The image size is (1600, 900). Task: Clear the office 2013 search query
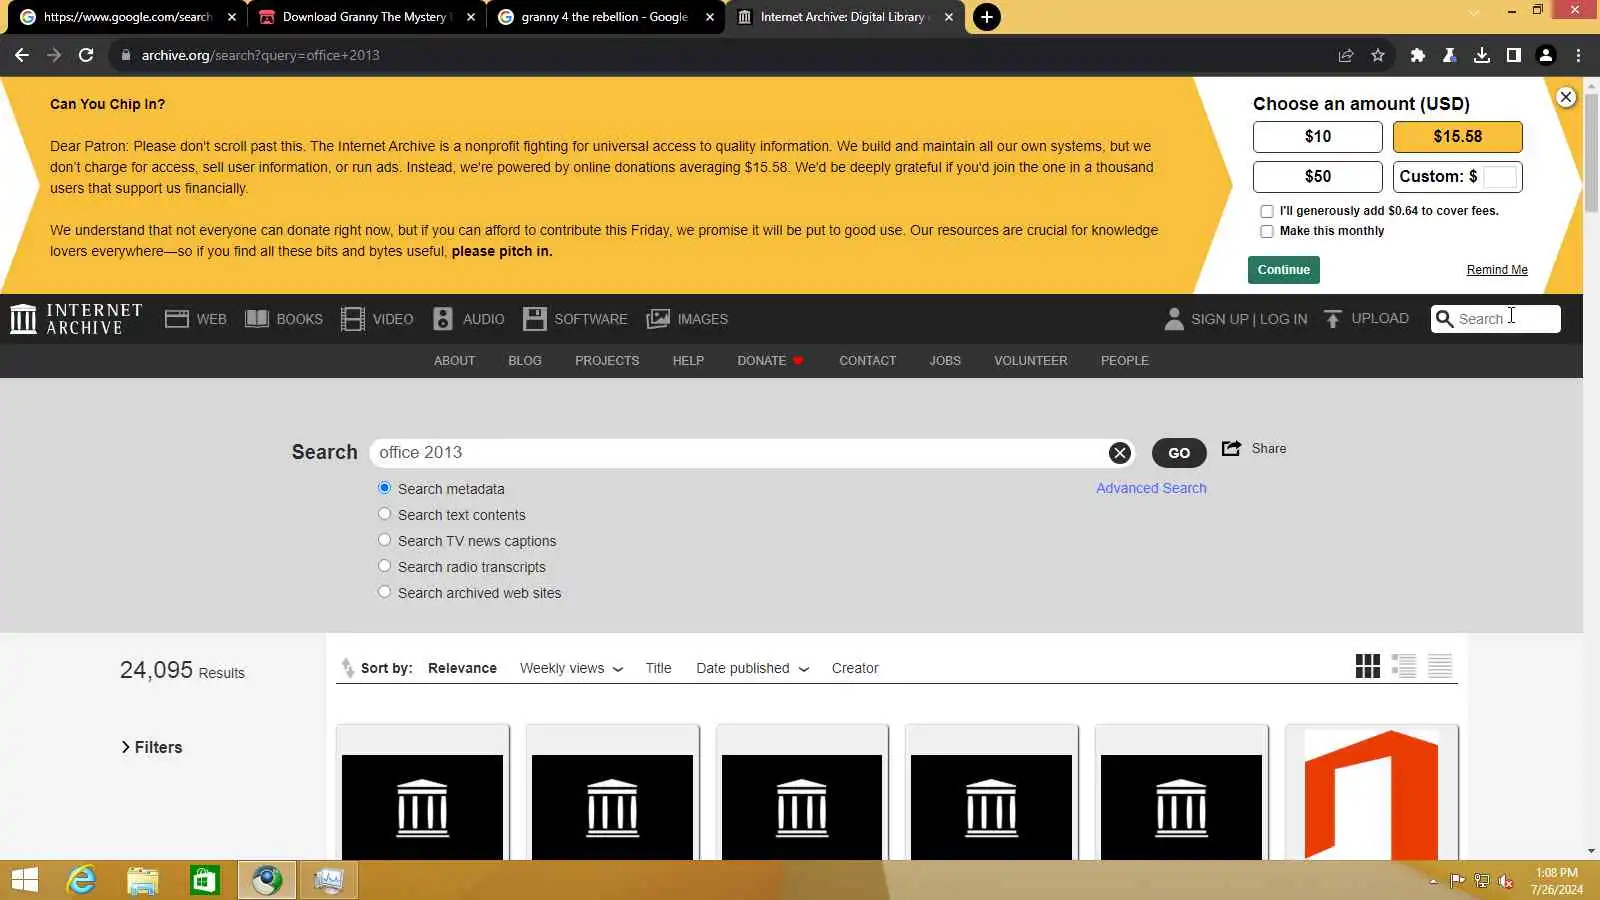pyautogui.click(x=1120, y=453)
